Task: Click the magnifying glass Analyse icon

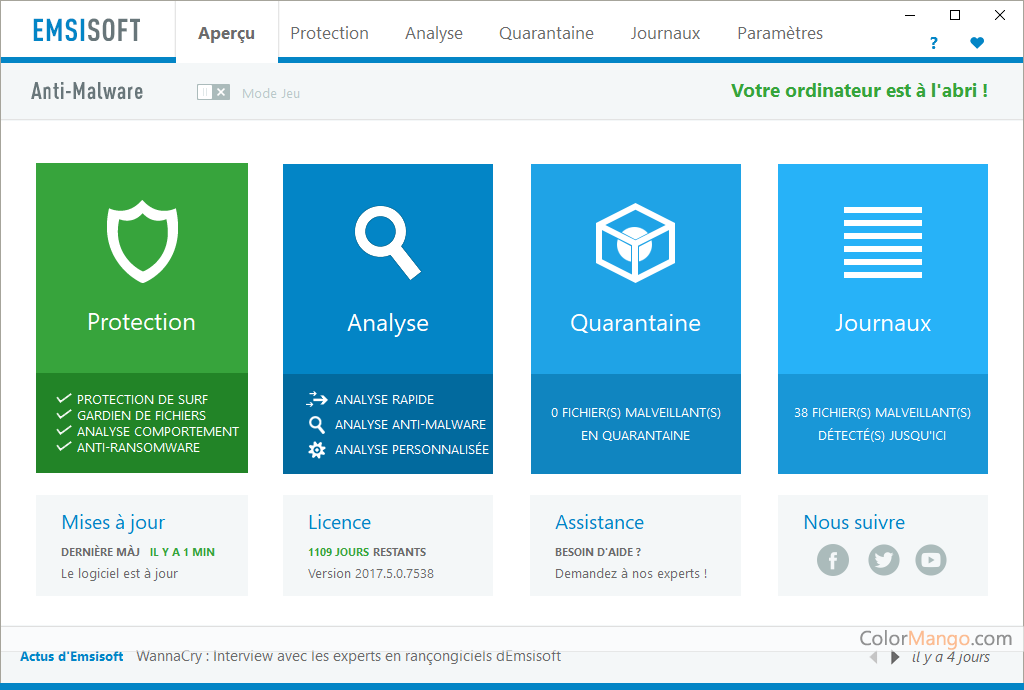Action: [388, 243]
